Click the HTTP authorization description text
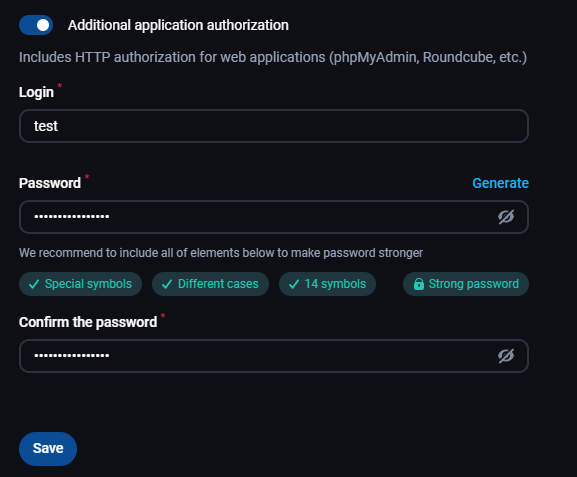The image size is (577, 477). click(x=273, y=57)
